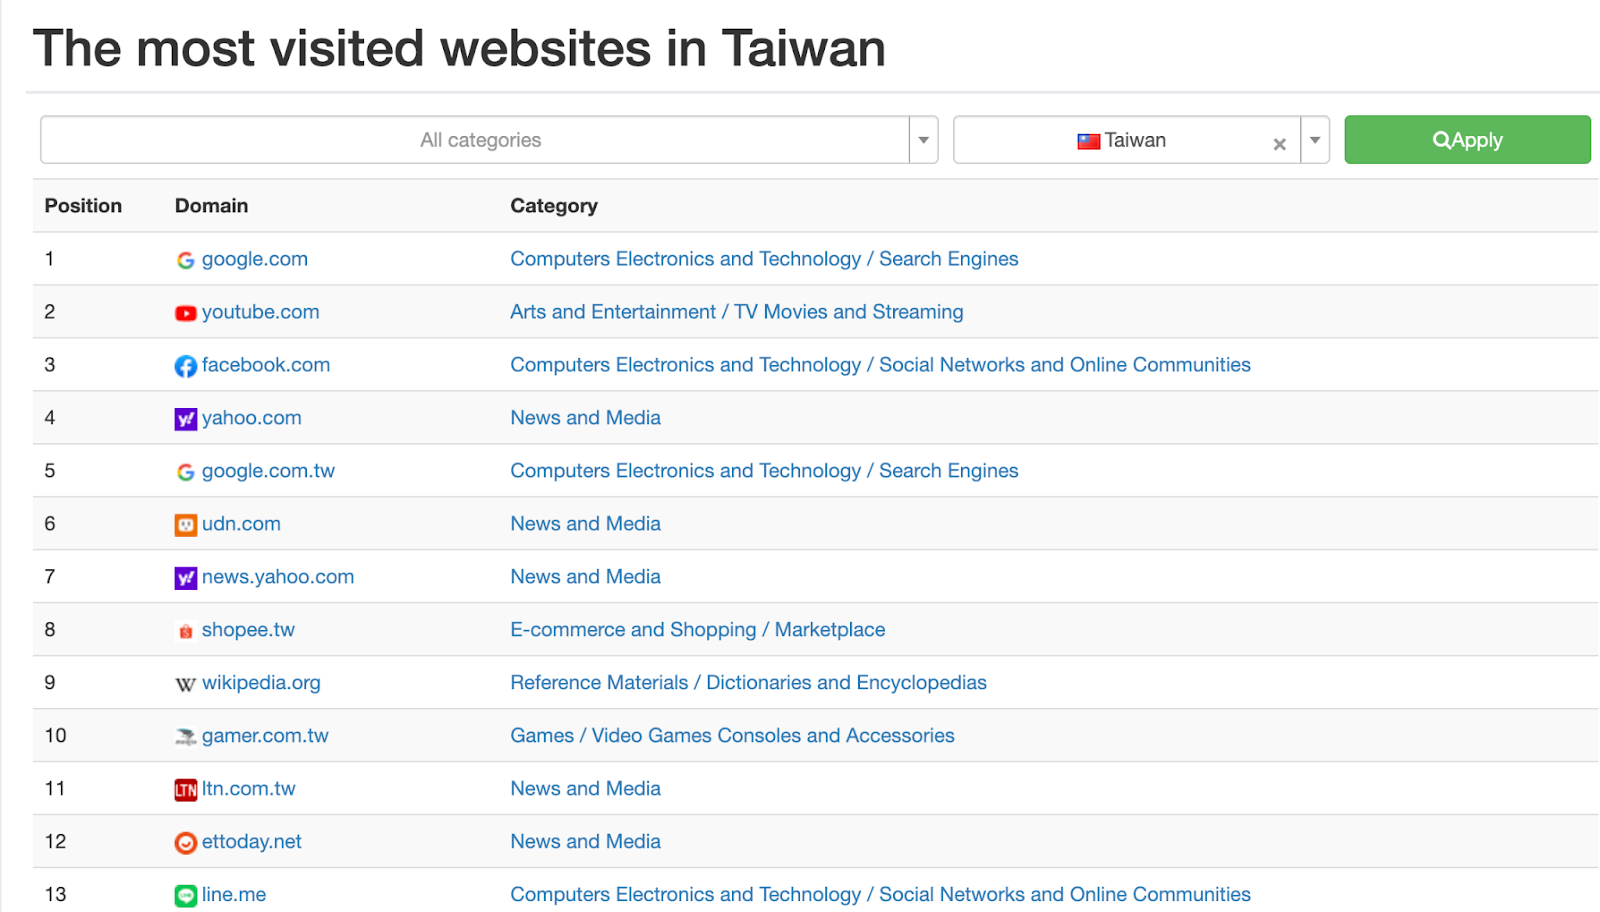Open the google.com domain link
This screenshot has height=912, width=1600.
click(255, 259)
